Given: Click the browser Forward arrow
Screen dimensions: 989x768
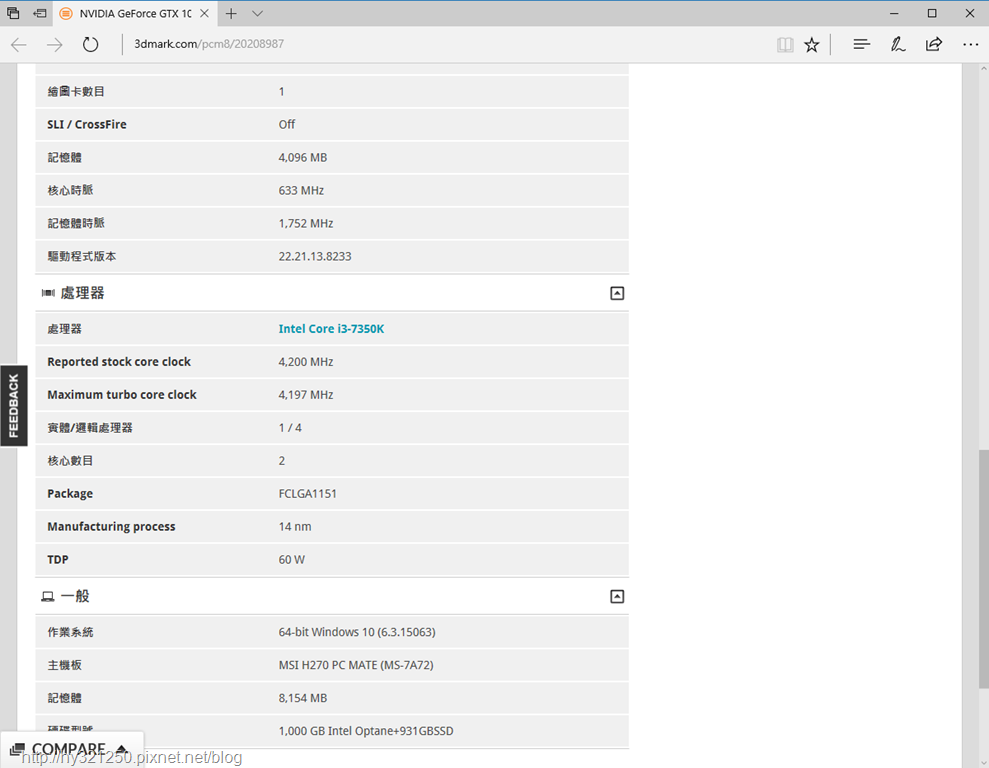Looking at the screenshot, I should 55,44.
